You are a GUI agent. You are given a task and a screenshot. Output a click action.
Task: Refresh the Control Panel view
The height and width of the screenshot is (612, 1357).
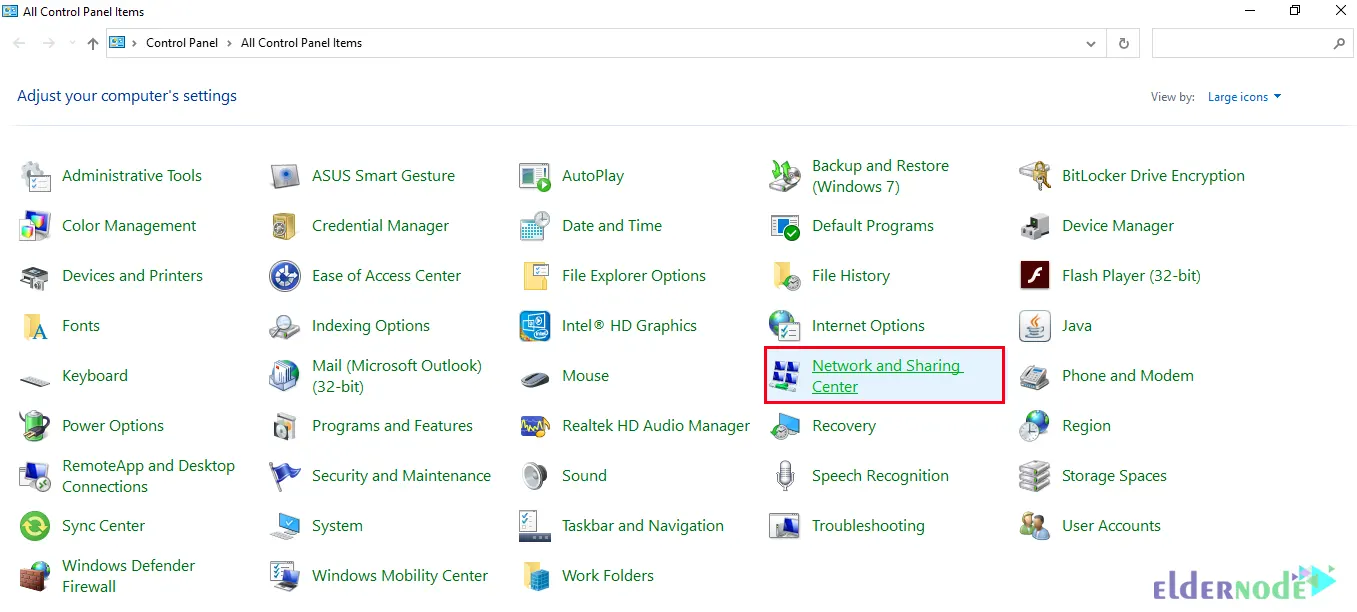(x=1123, y=43)
